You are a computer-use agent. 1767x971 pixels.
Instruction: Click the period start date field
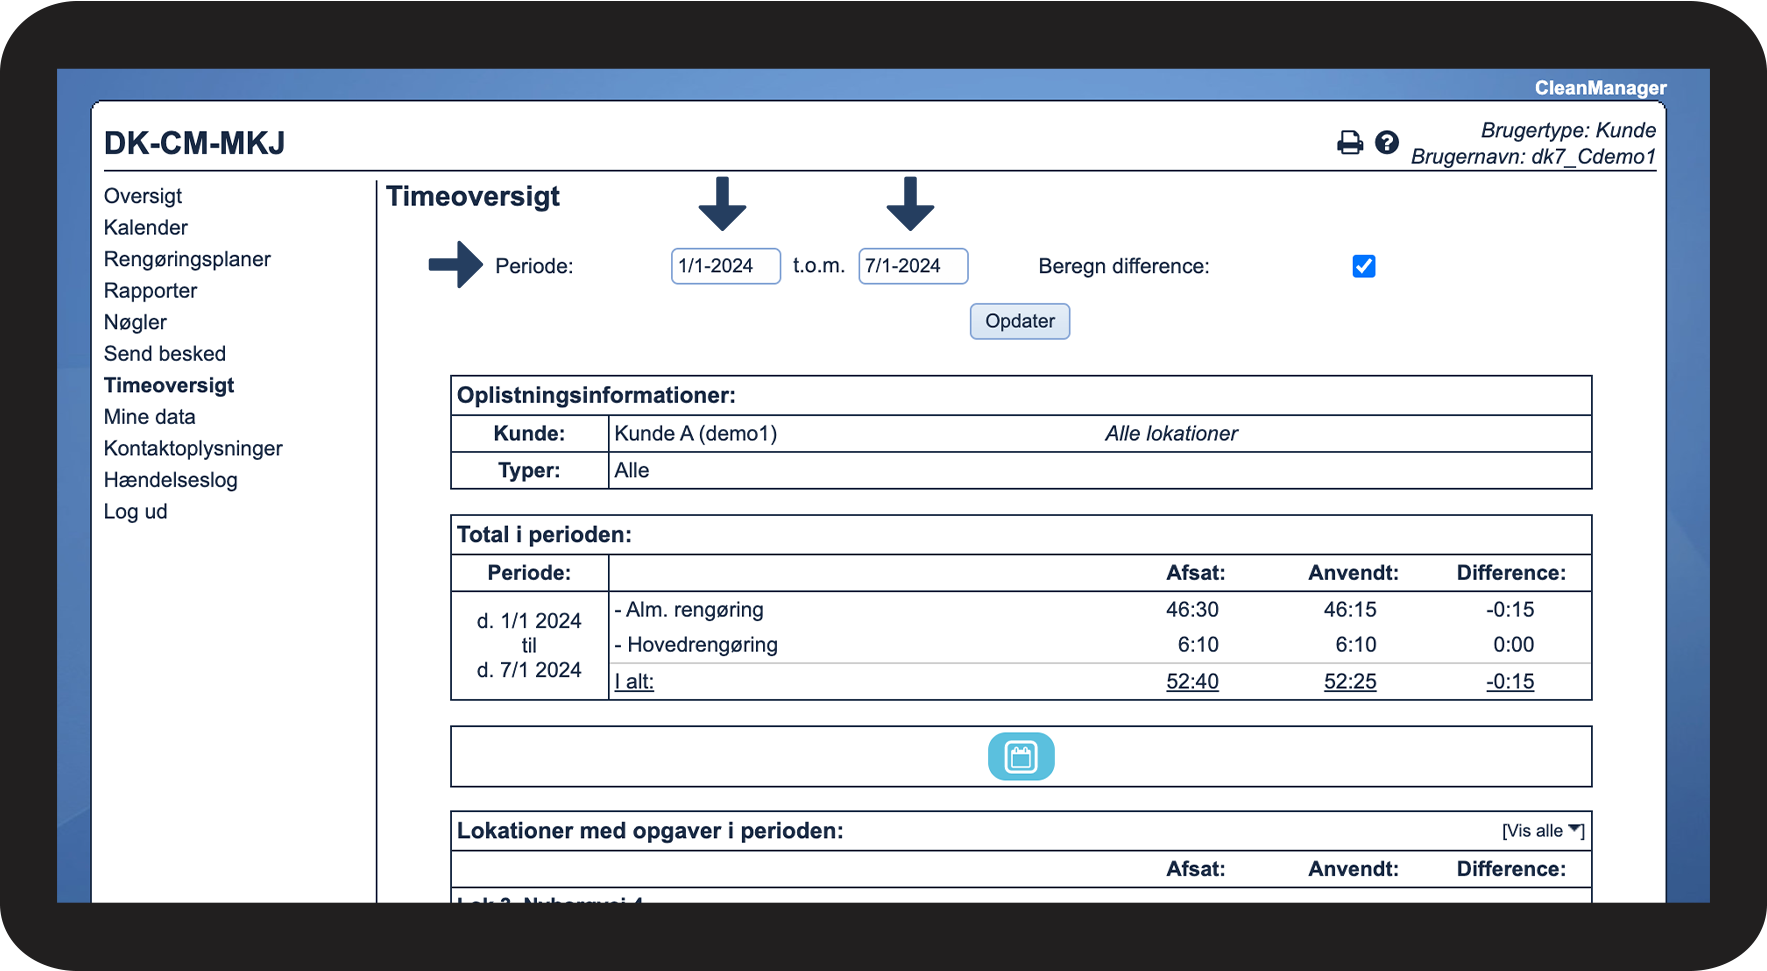point(725,266)
